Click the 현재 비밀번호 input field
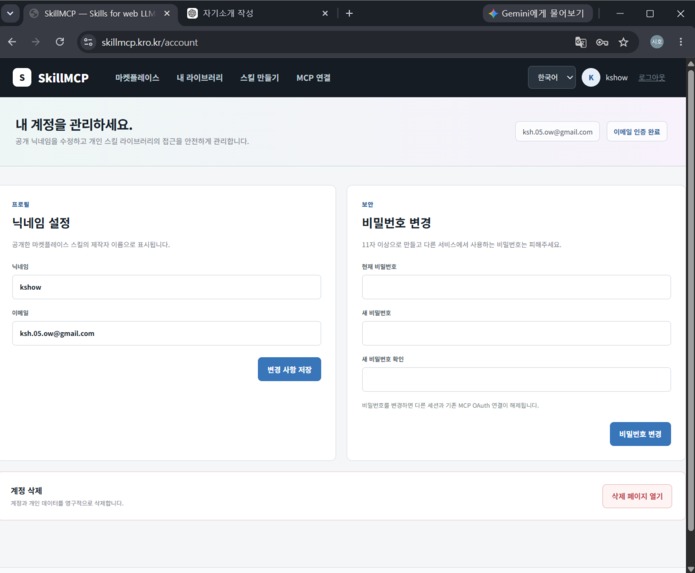The image size is (695, 573). (516, 287)
